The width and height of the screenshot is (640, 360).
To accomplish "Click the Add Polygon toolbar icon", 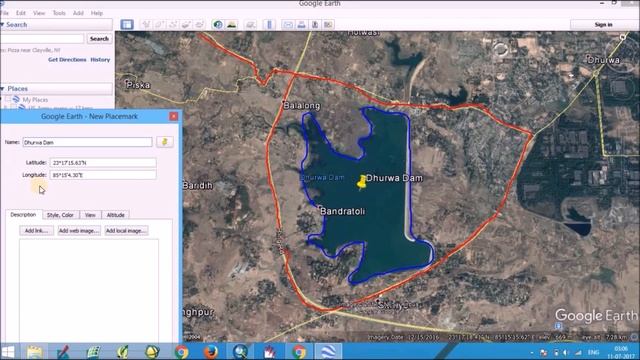I will click(160, 24).
